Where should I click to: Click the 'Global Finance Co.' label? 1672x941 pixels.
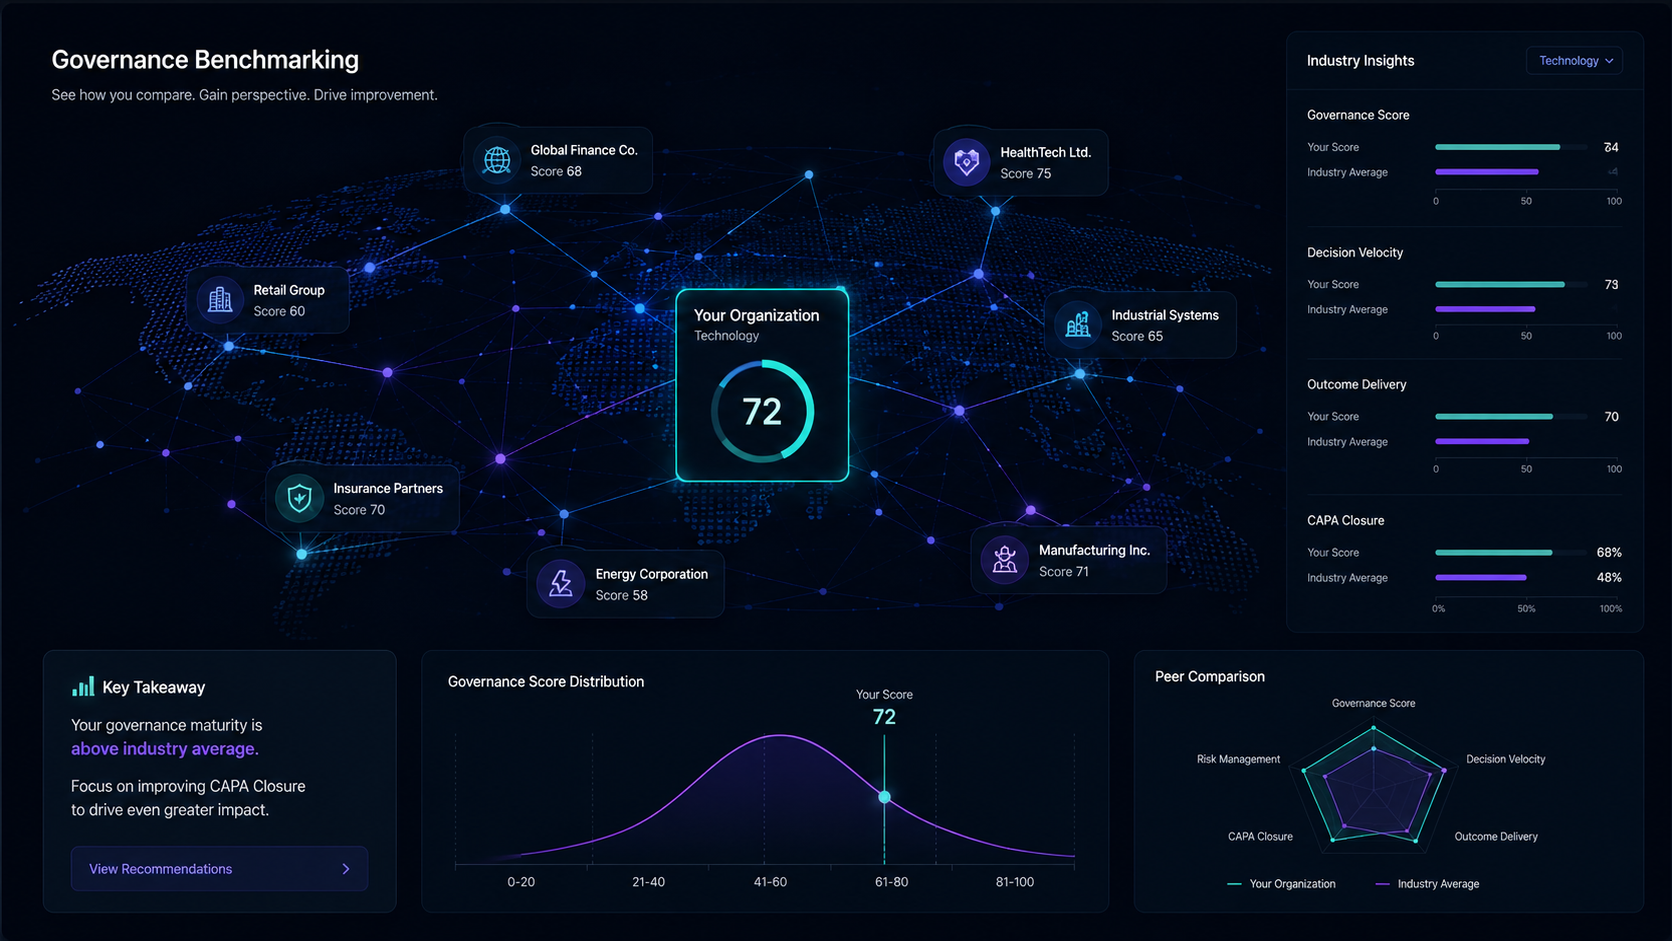pyautogui.click(x=584, y=150)
